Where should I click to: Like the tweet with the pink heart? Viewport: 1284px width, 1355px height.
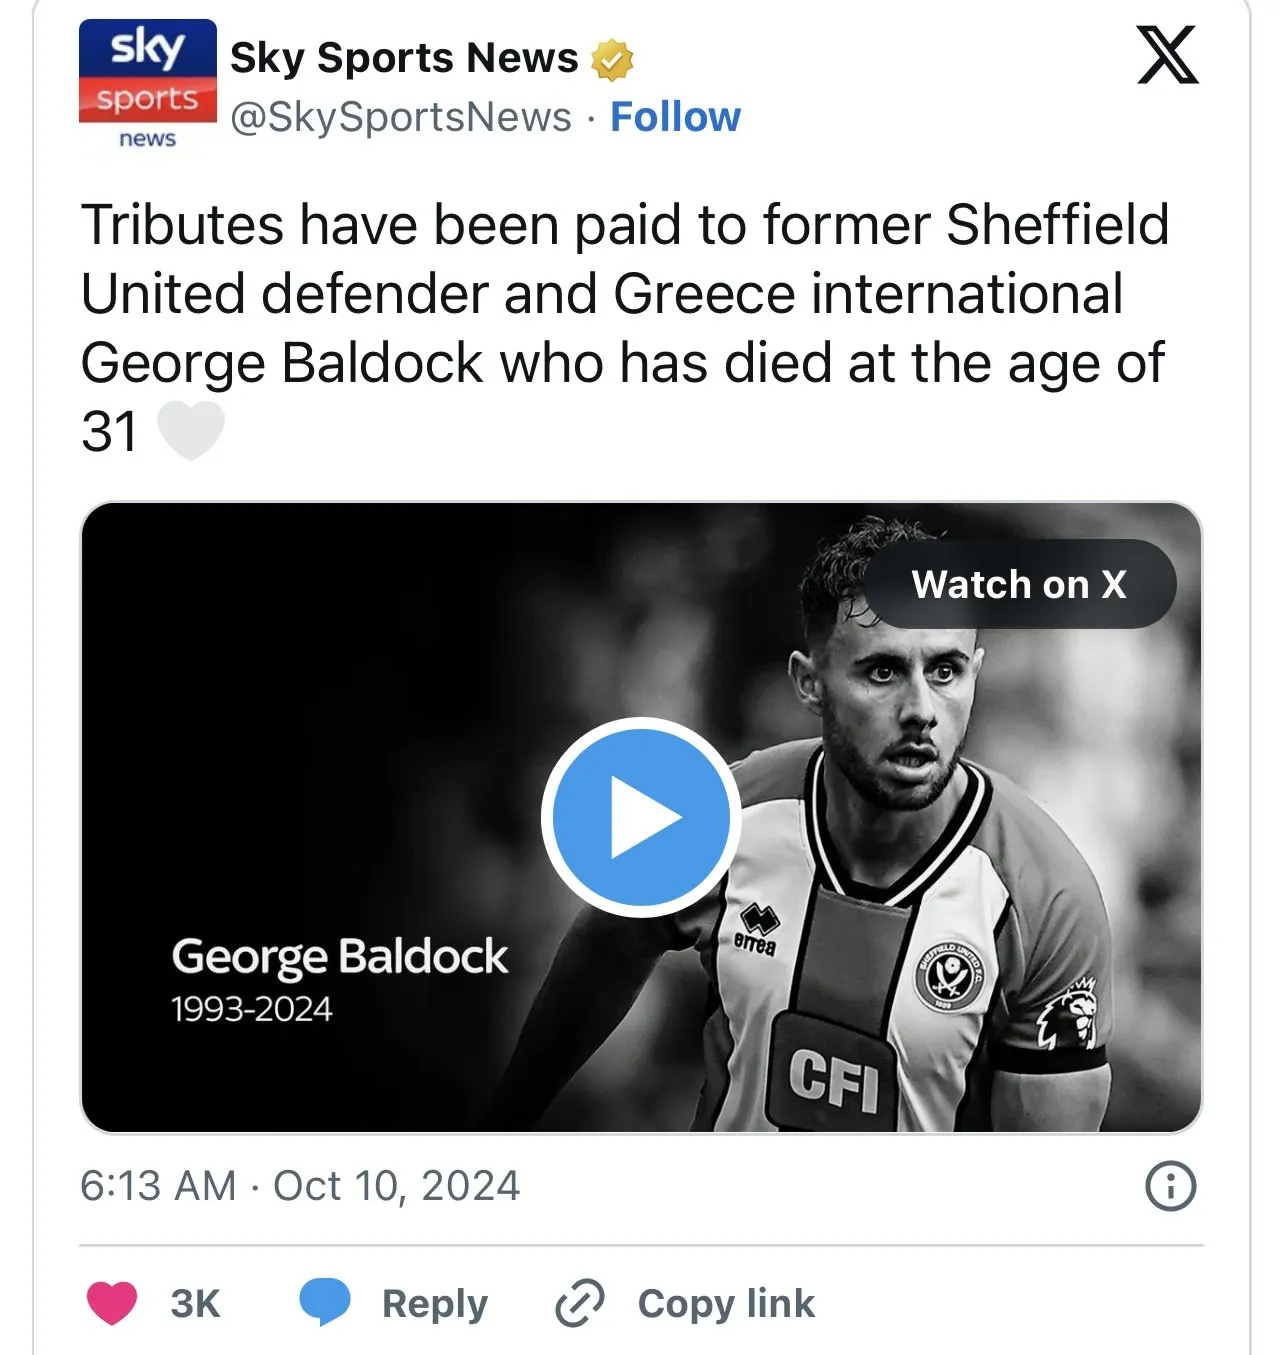pos(112,1303)
